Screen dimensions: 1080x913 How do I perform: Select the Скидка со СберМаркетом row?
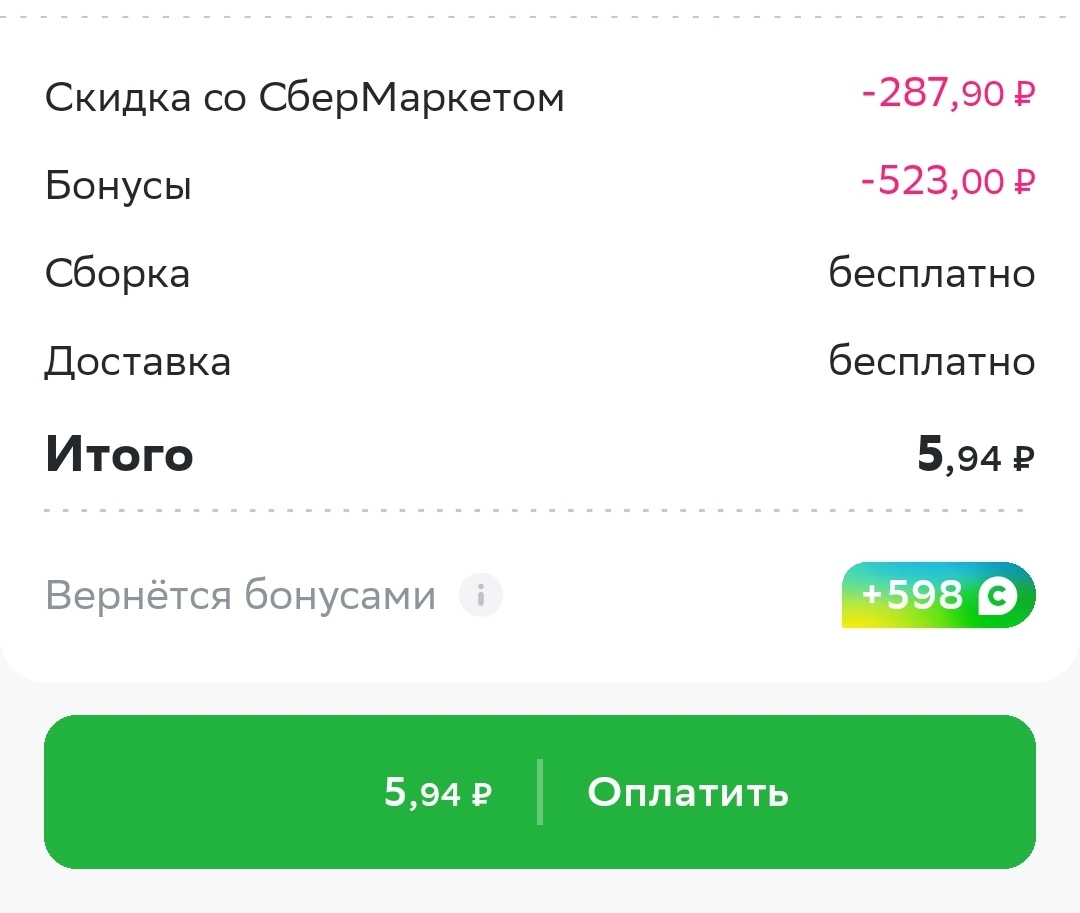[540, 96]
